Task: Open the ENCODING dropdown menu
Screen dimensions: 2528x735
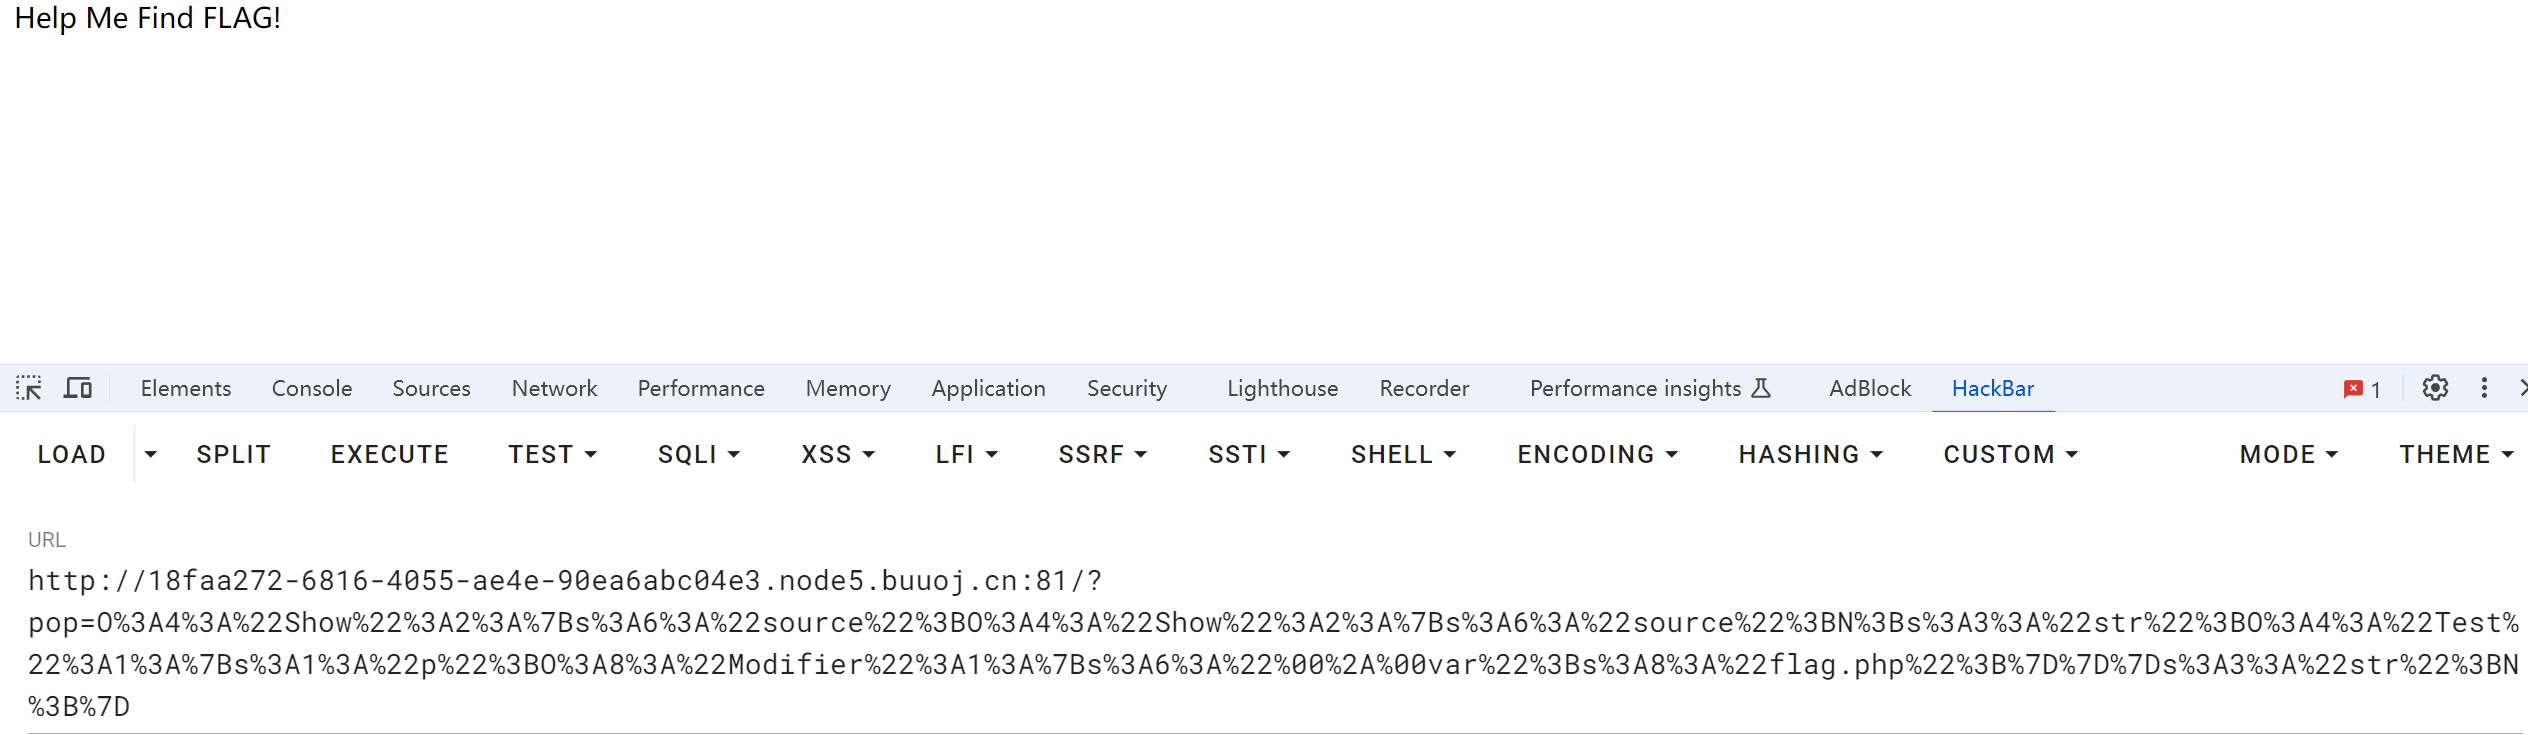Action: tap(1597, 454)
